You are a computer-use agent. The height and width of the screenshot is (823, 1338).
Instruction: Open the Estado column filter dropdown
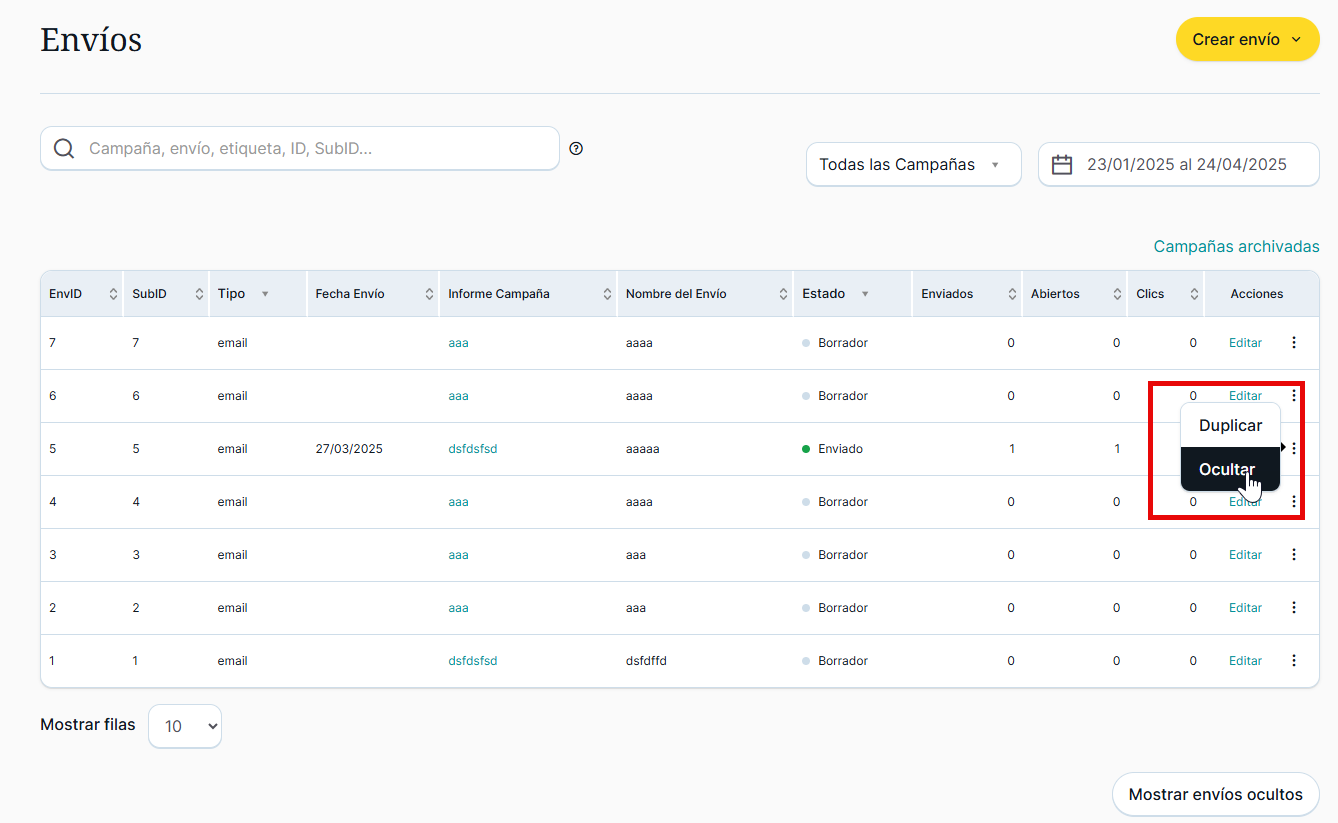865,294
